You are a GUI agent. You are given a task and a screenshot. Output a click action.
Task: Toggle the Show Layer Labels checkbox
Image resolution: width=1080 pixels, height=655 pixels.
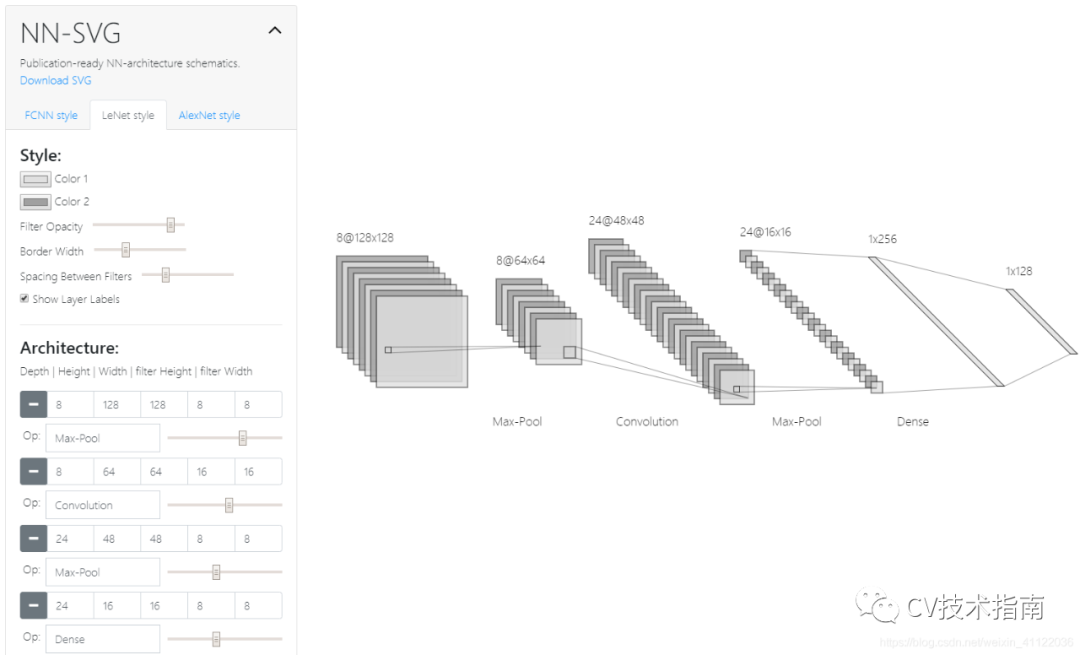click(x=25, y=299)
